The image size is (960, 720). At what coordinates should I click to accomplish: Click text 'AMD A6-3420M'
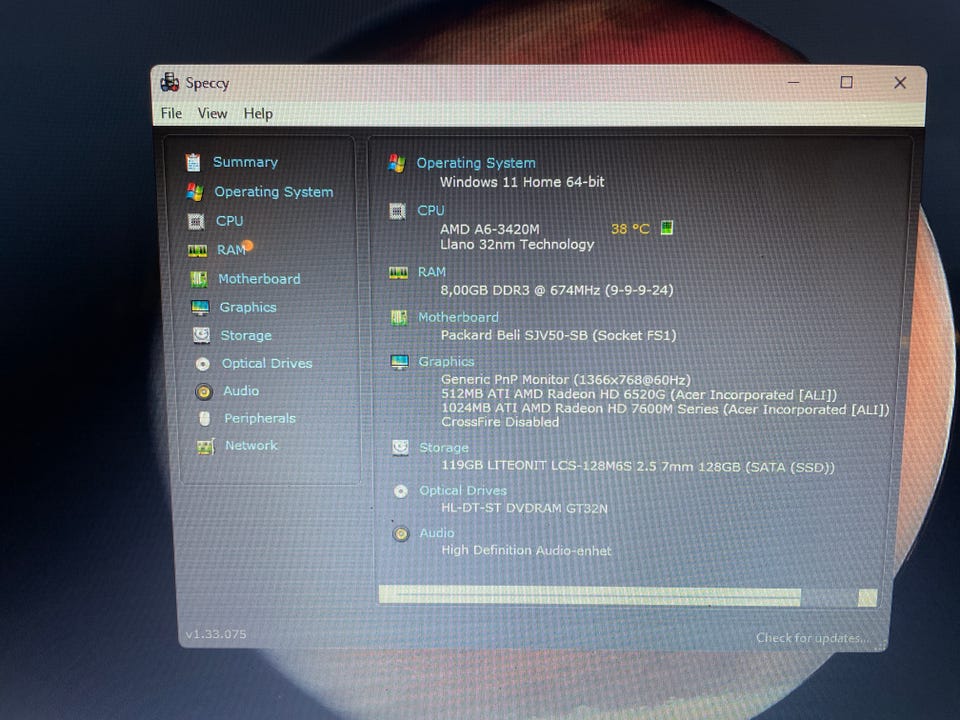pyautogui.click(x=490, y=230)
